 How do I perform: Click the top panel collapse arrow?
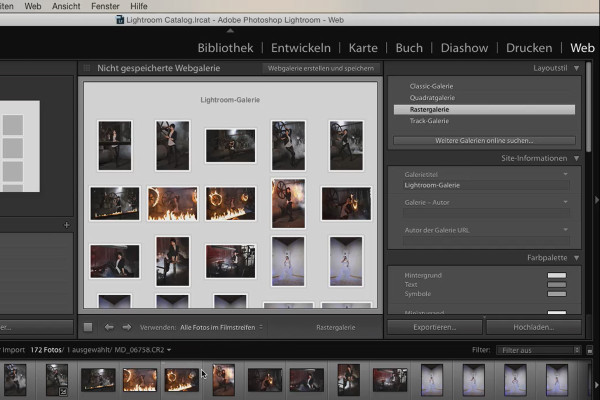pyautogui.click(x=230, y=31)
